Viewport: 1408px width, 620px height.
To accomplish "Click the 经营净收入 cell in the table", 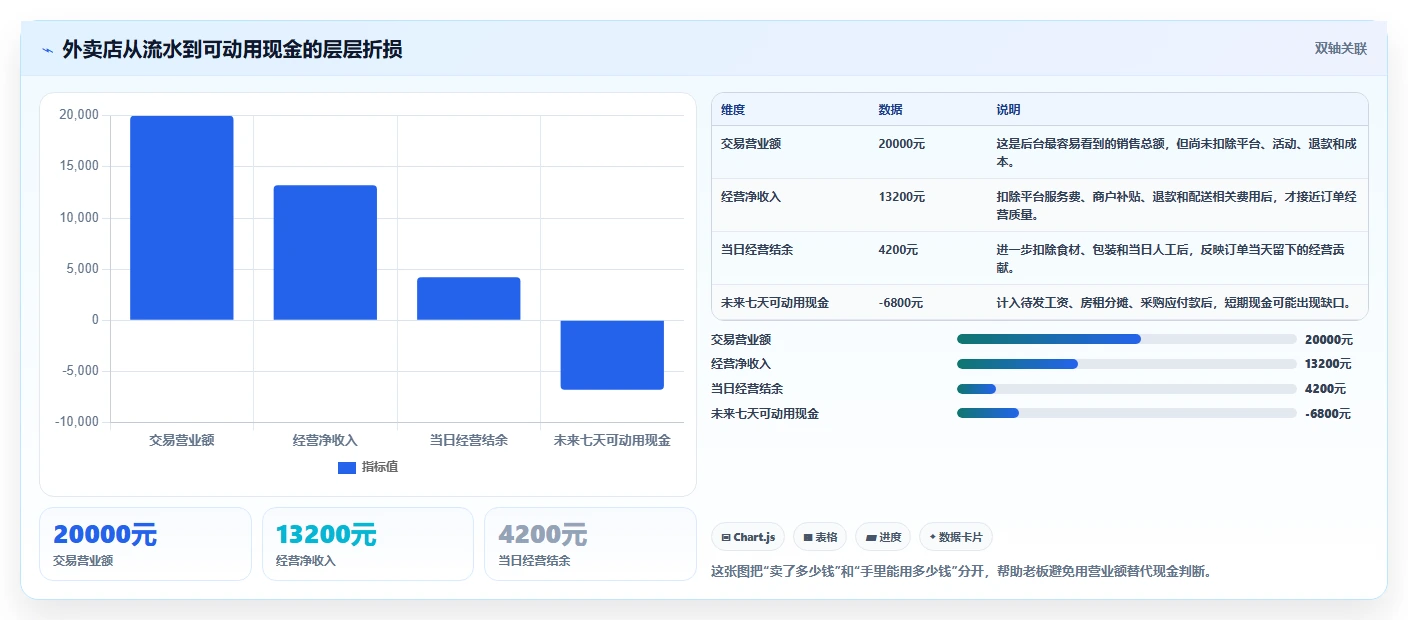I will (x=751, y=197).
